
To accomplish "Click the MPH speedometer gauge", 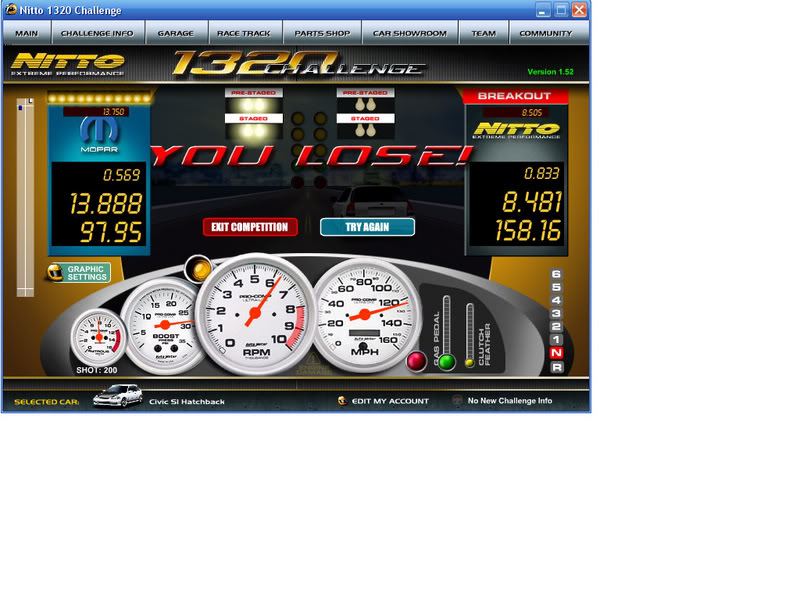I will [x=366, y=315].
